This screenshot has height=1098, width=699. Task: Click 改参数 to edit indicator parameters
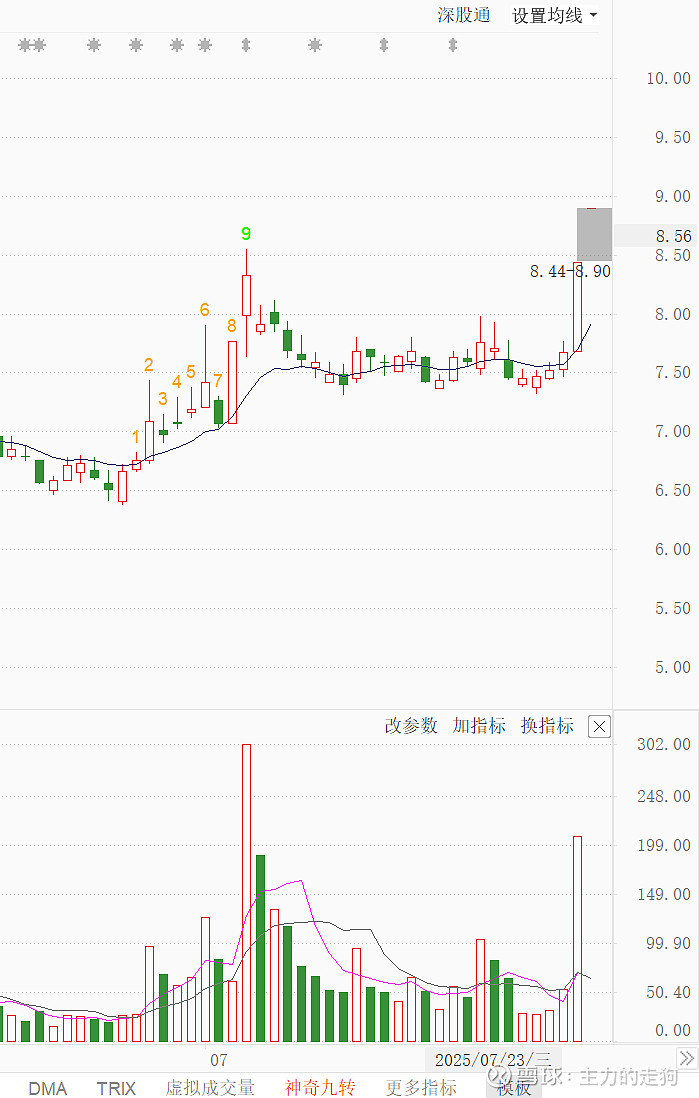point(410,725)
